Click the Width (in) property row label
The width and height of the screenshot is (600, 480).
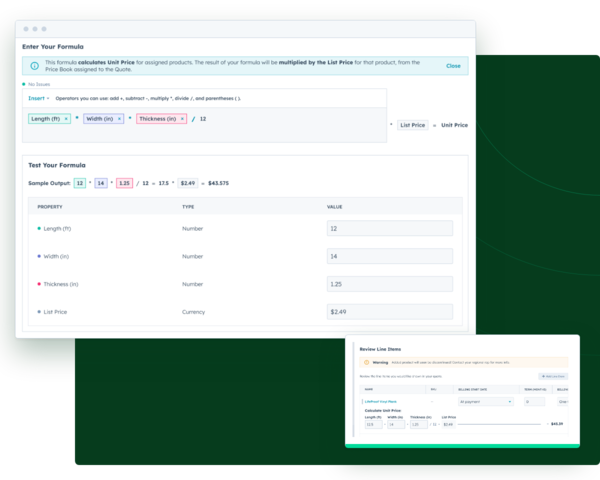56,256
